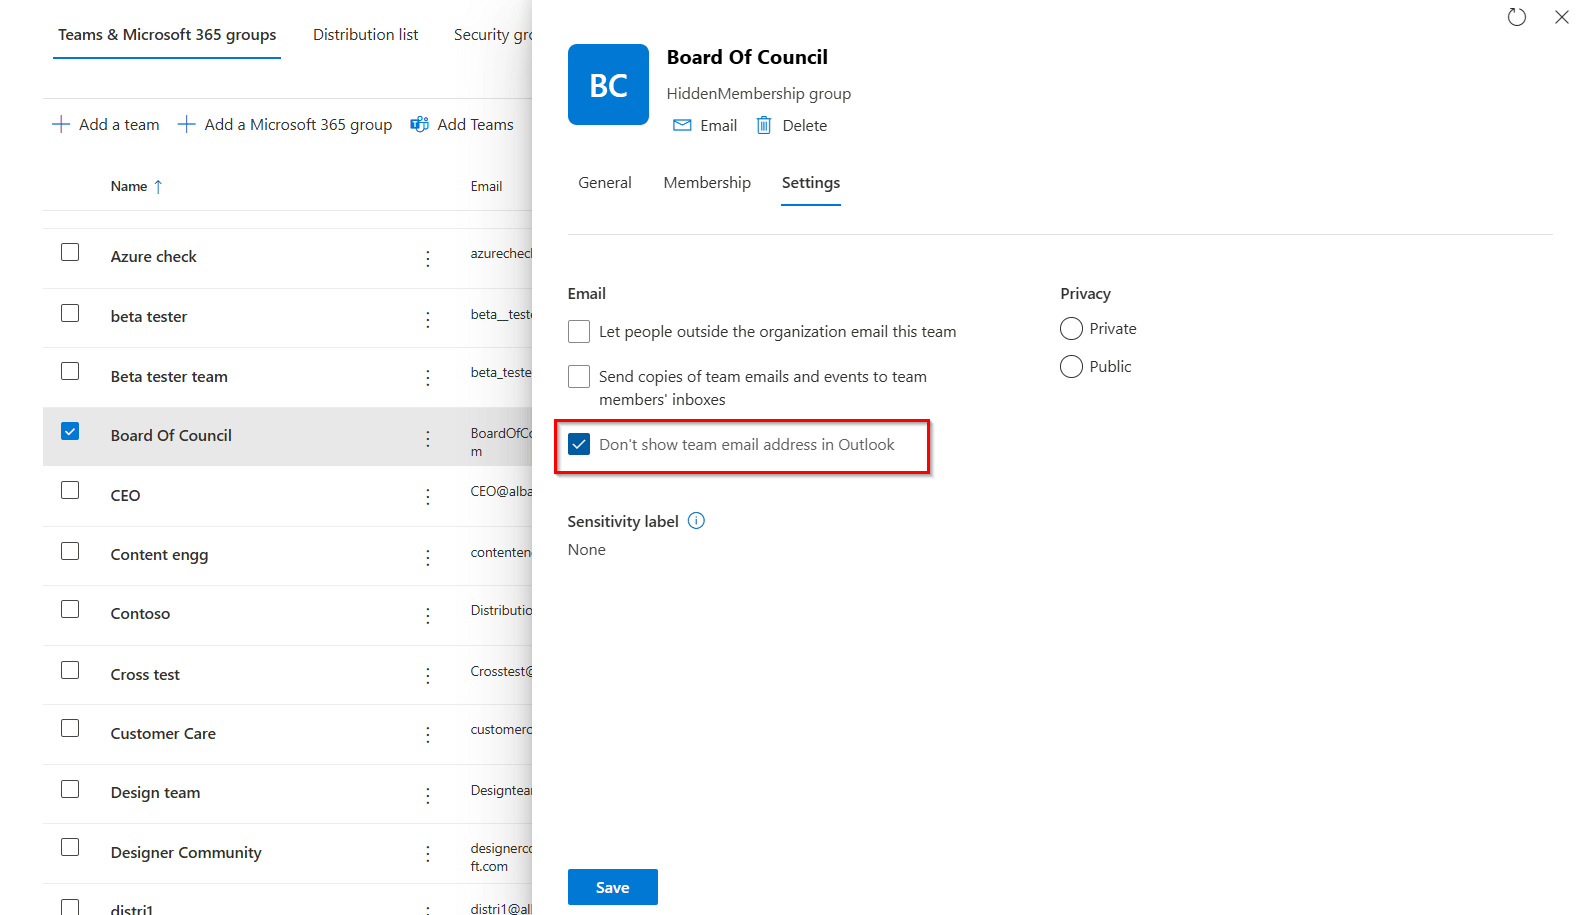Enable letting outside people email this team
The width and height of the screenshot is (1577, 915).
coord(579,331)
